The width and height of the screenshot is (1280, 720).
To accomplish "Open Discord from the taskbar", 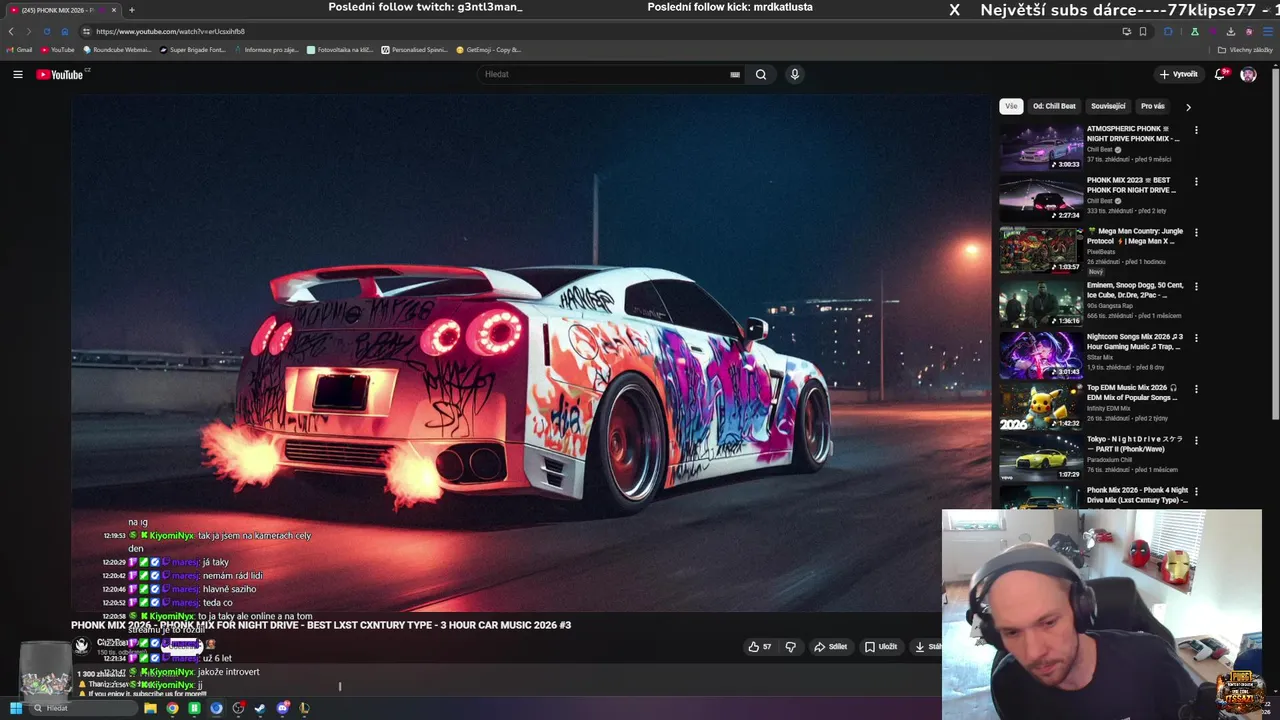I will [282, 708].
